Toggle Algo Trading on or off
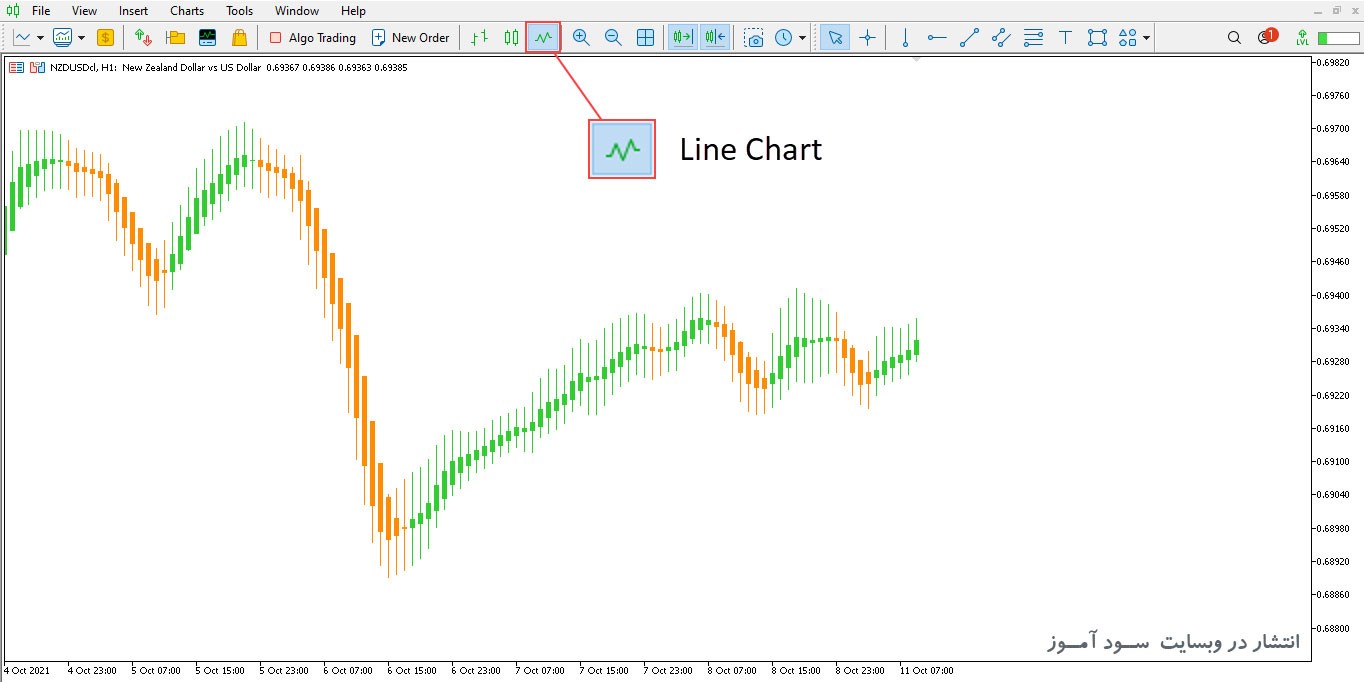Screen dimensions: 1364x682 (x=312, y=38)
